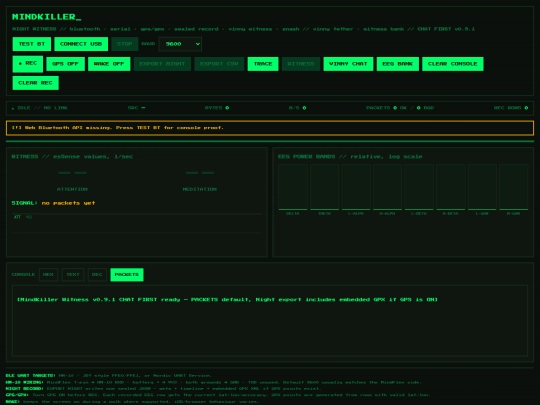Click the PACKETS OK / BAD counter
This screenshot has height=405, width=540.
click(x=400, y=108)
